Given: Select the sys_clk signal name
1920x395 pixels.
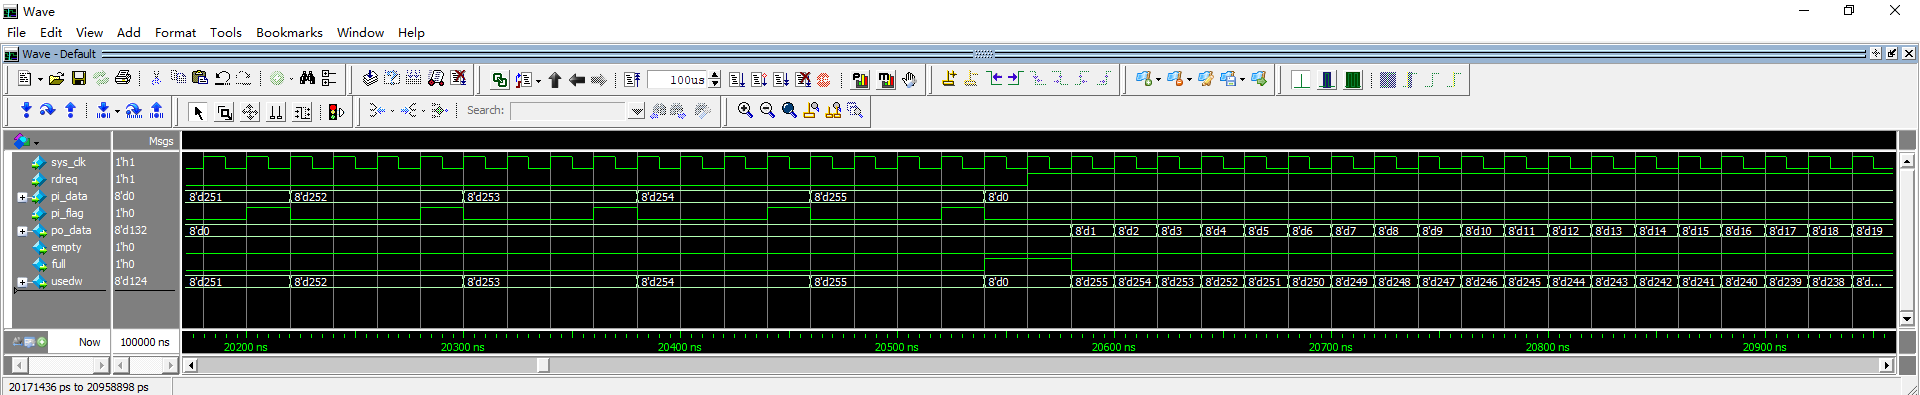Looking at the screenshot, I should click(68, 162).
